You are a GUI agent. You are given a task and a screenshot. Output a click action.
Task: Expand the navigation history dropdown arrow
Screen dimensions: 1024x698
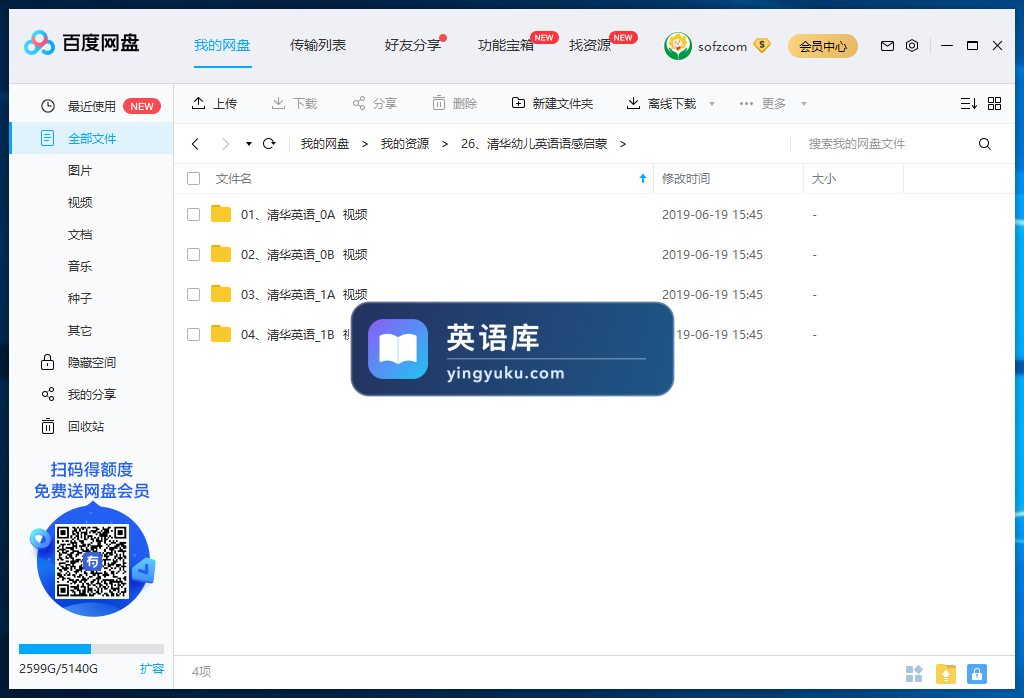point(249,144)
